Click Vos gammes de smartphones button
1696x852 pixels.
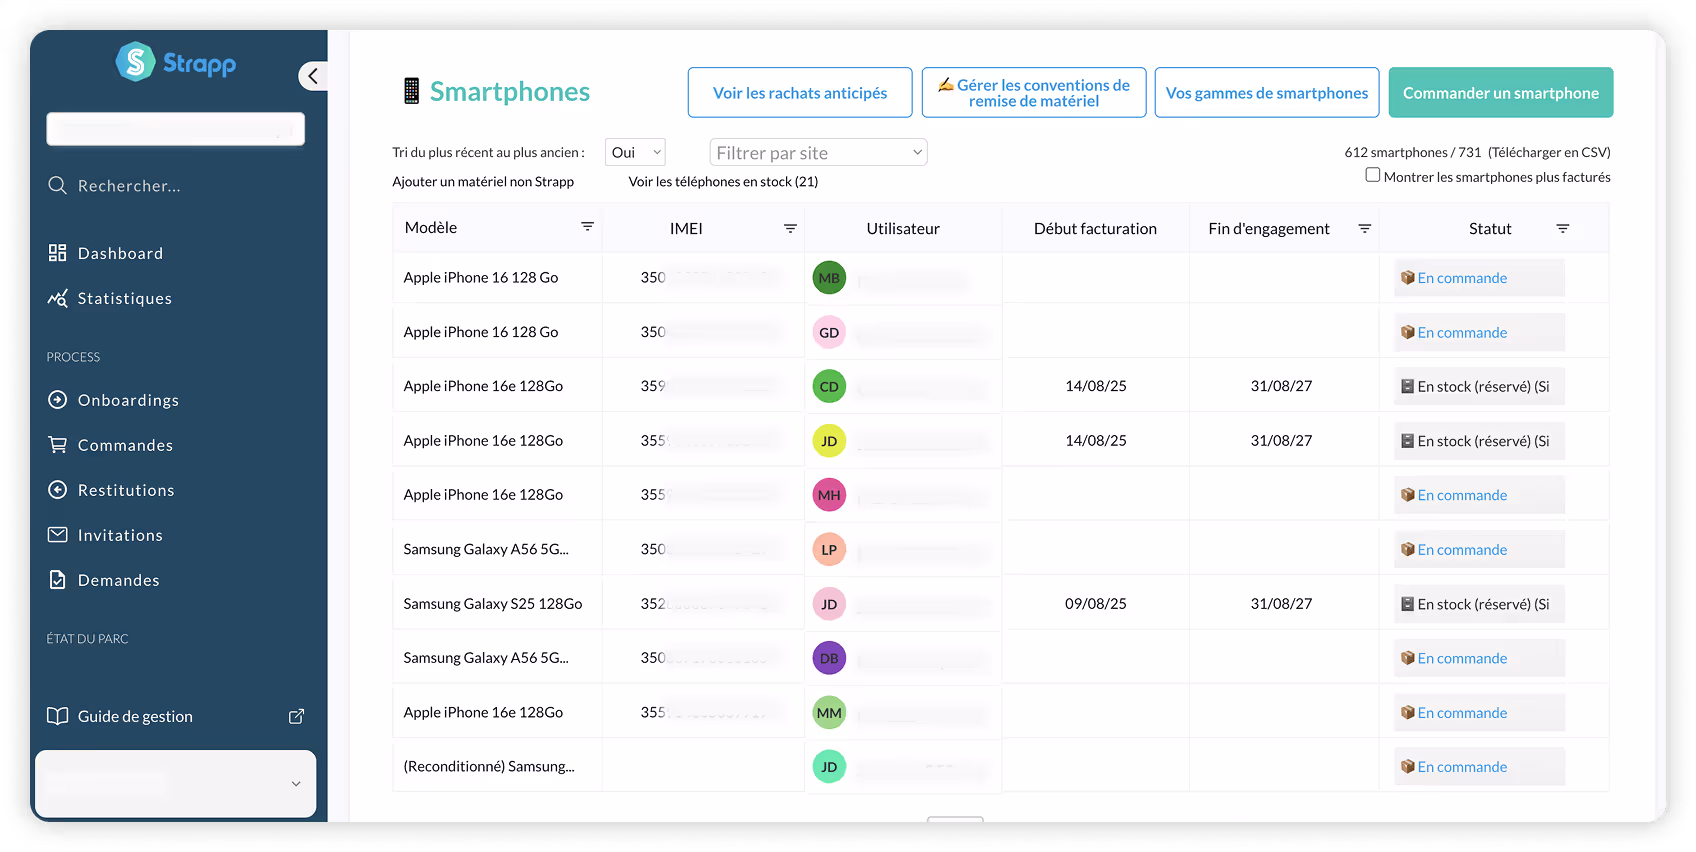coord(1267,93)
